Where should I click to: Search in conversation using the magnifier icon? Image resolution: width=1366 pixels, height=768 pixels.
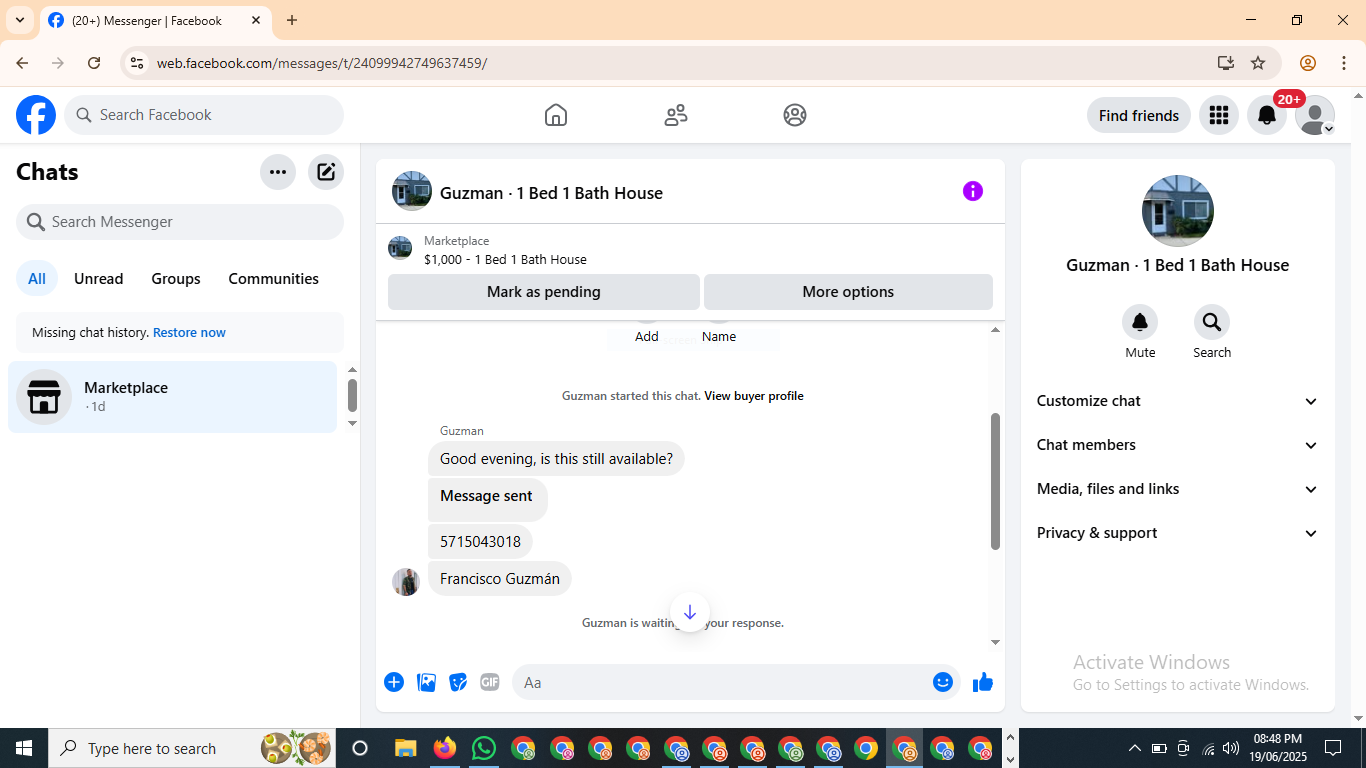point(1212,322)
